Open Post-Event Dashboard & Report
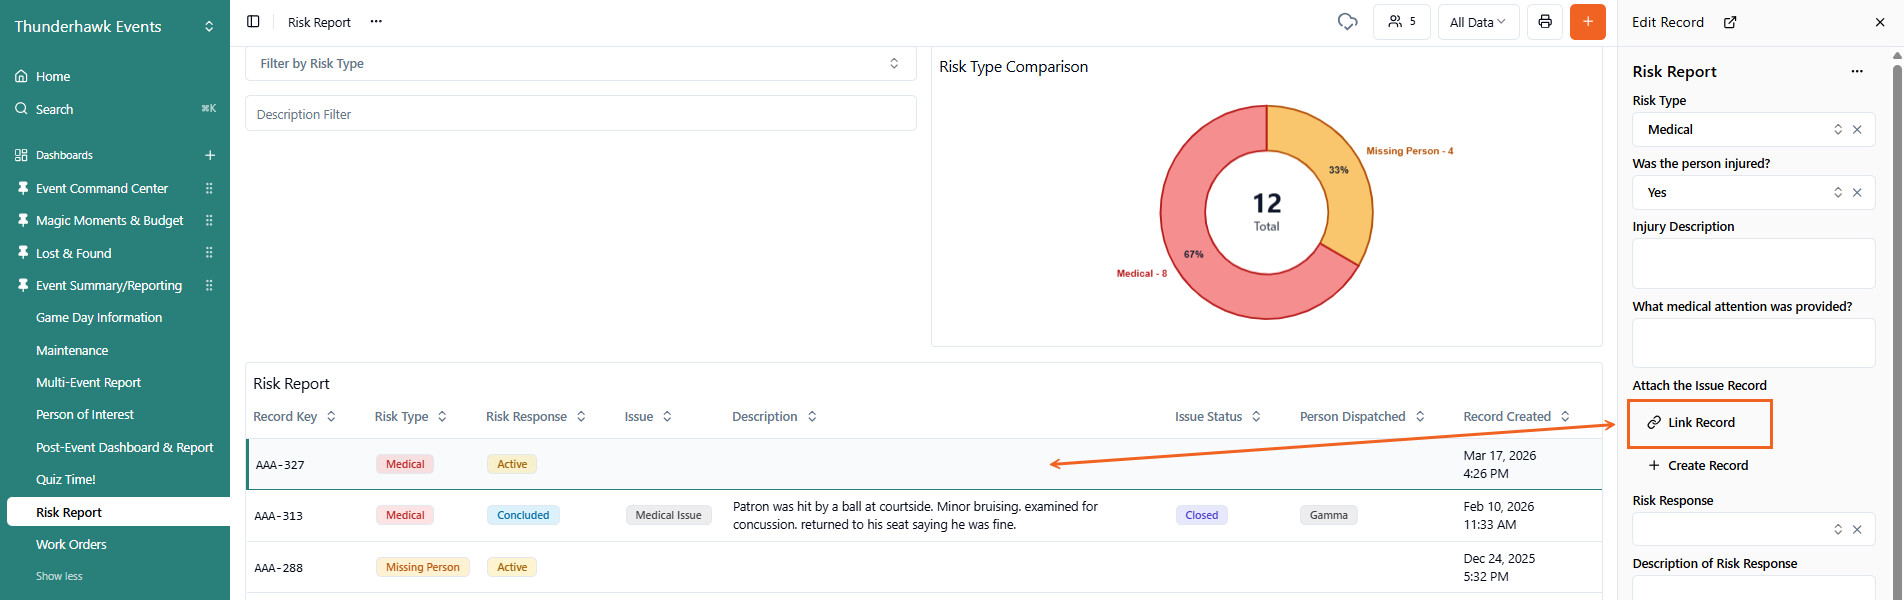The image size is (1904, 600). tap(125, 448)
